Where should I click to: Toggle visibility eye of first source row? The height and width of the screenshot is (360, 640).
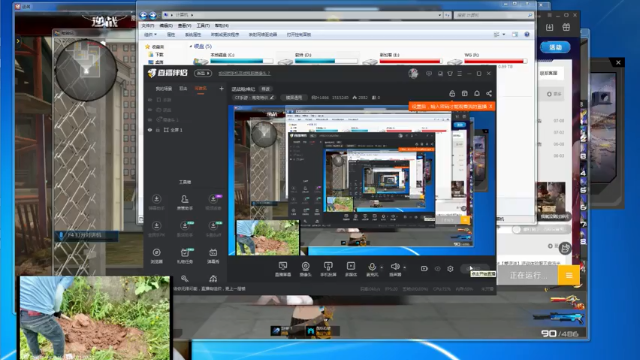[x=150, y=100]
